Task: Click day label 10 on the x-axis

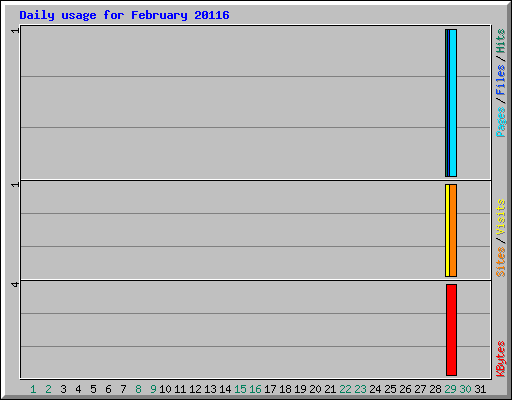Action: click(165, 389)
